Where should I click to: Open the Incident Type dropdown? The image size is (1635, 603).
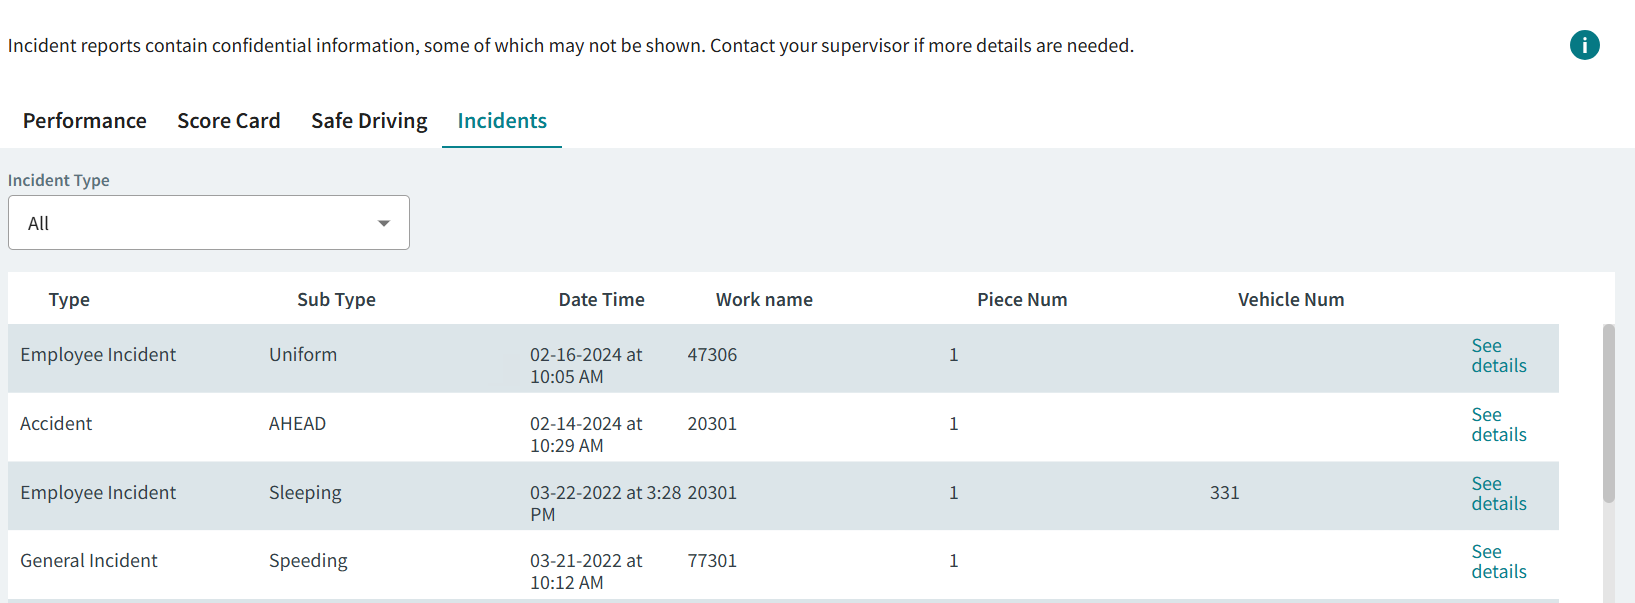pyautogui.click(x=208, y=223)
